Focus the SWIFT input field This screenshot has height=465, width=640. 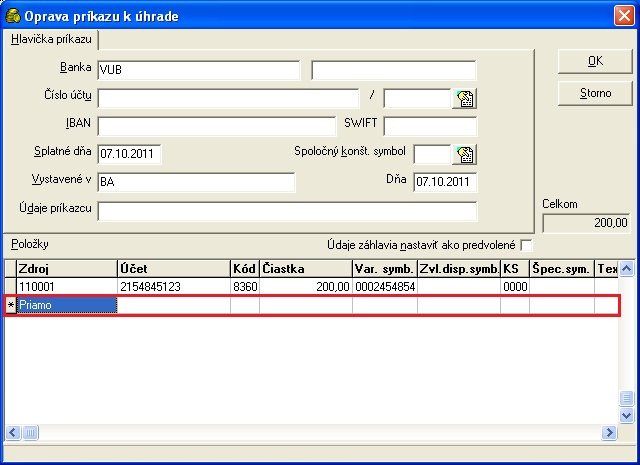(429, 126)
